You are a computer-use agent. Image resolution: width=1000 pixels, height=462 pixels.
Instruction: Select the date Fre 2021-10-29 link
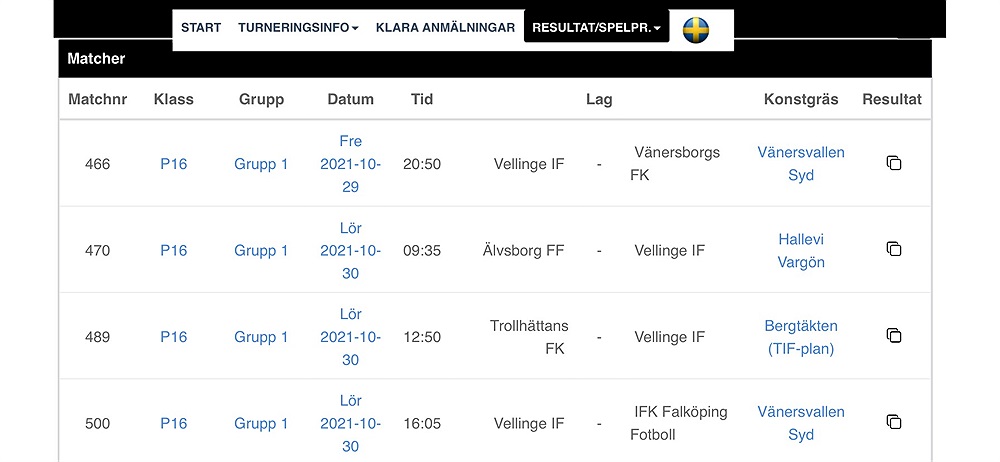(350, 164)
